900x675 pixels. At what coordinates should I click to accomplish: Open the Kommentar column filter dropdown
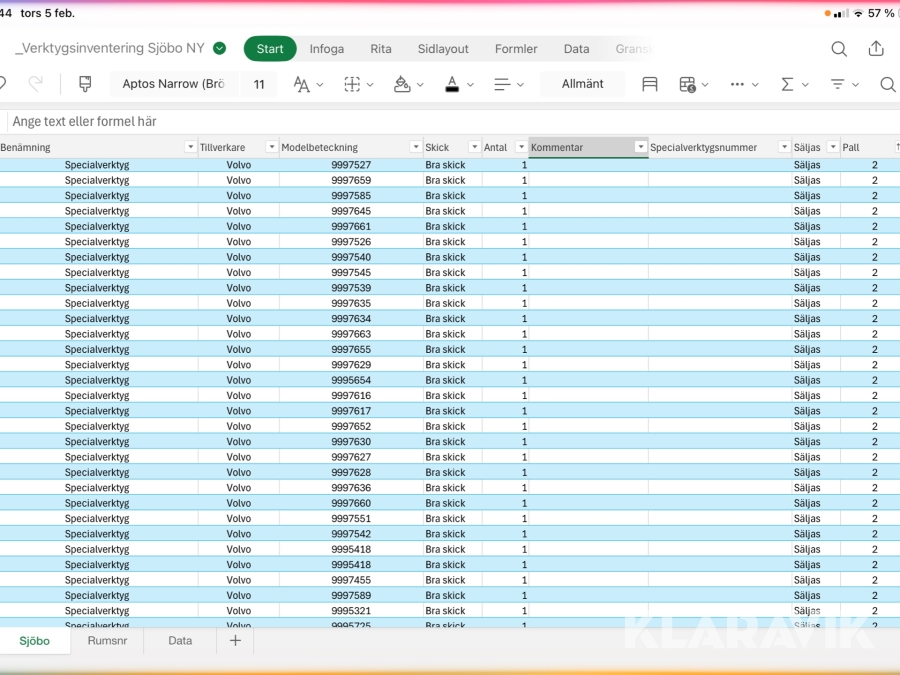[x=640, y=147]
